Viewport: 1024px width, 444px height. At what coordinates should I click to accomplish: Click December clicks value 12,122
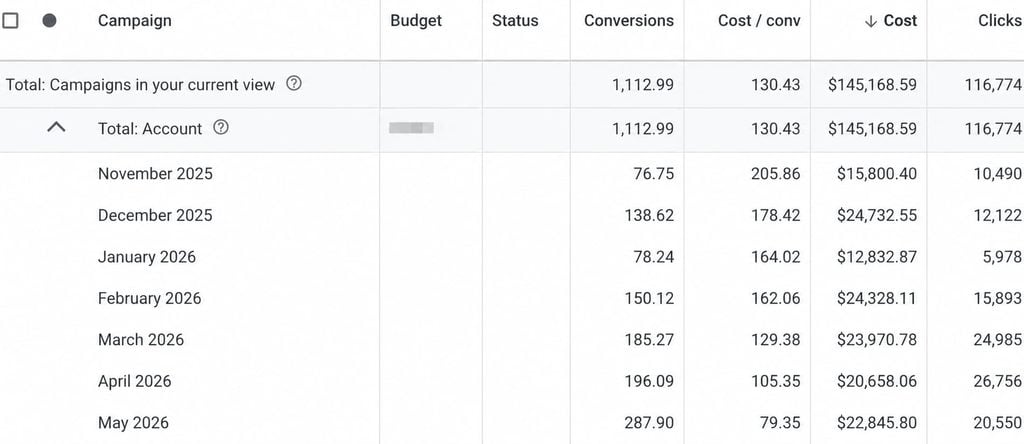click(x=997, y=215)
